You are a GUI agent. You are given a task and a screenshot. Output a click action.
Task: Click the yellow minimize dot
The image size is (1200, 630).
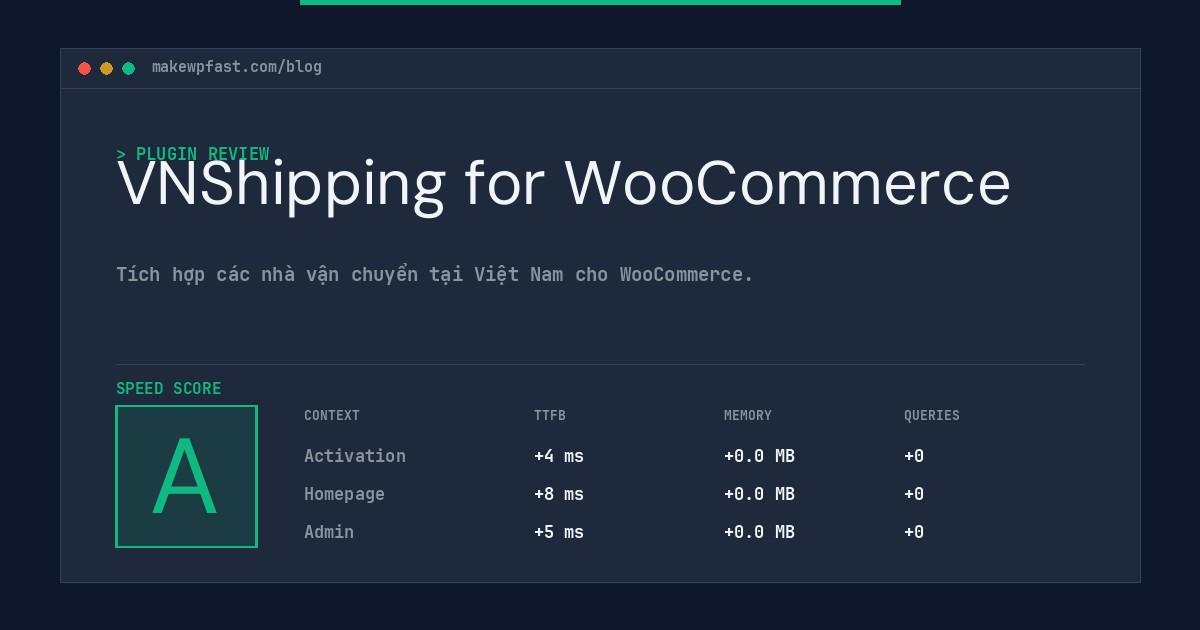[106, 68]
